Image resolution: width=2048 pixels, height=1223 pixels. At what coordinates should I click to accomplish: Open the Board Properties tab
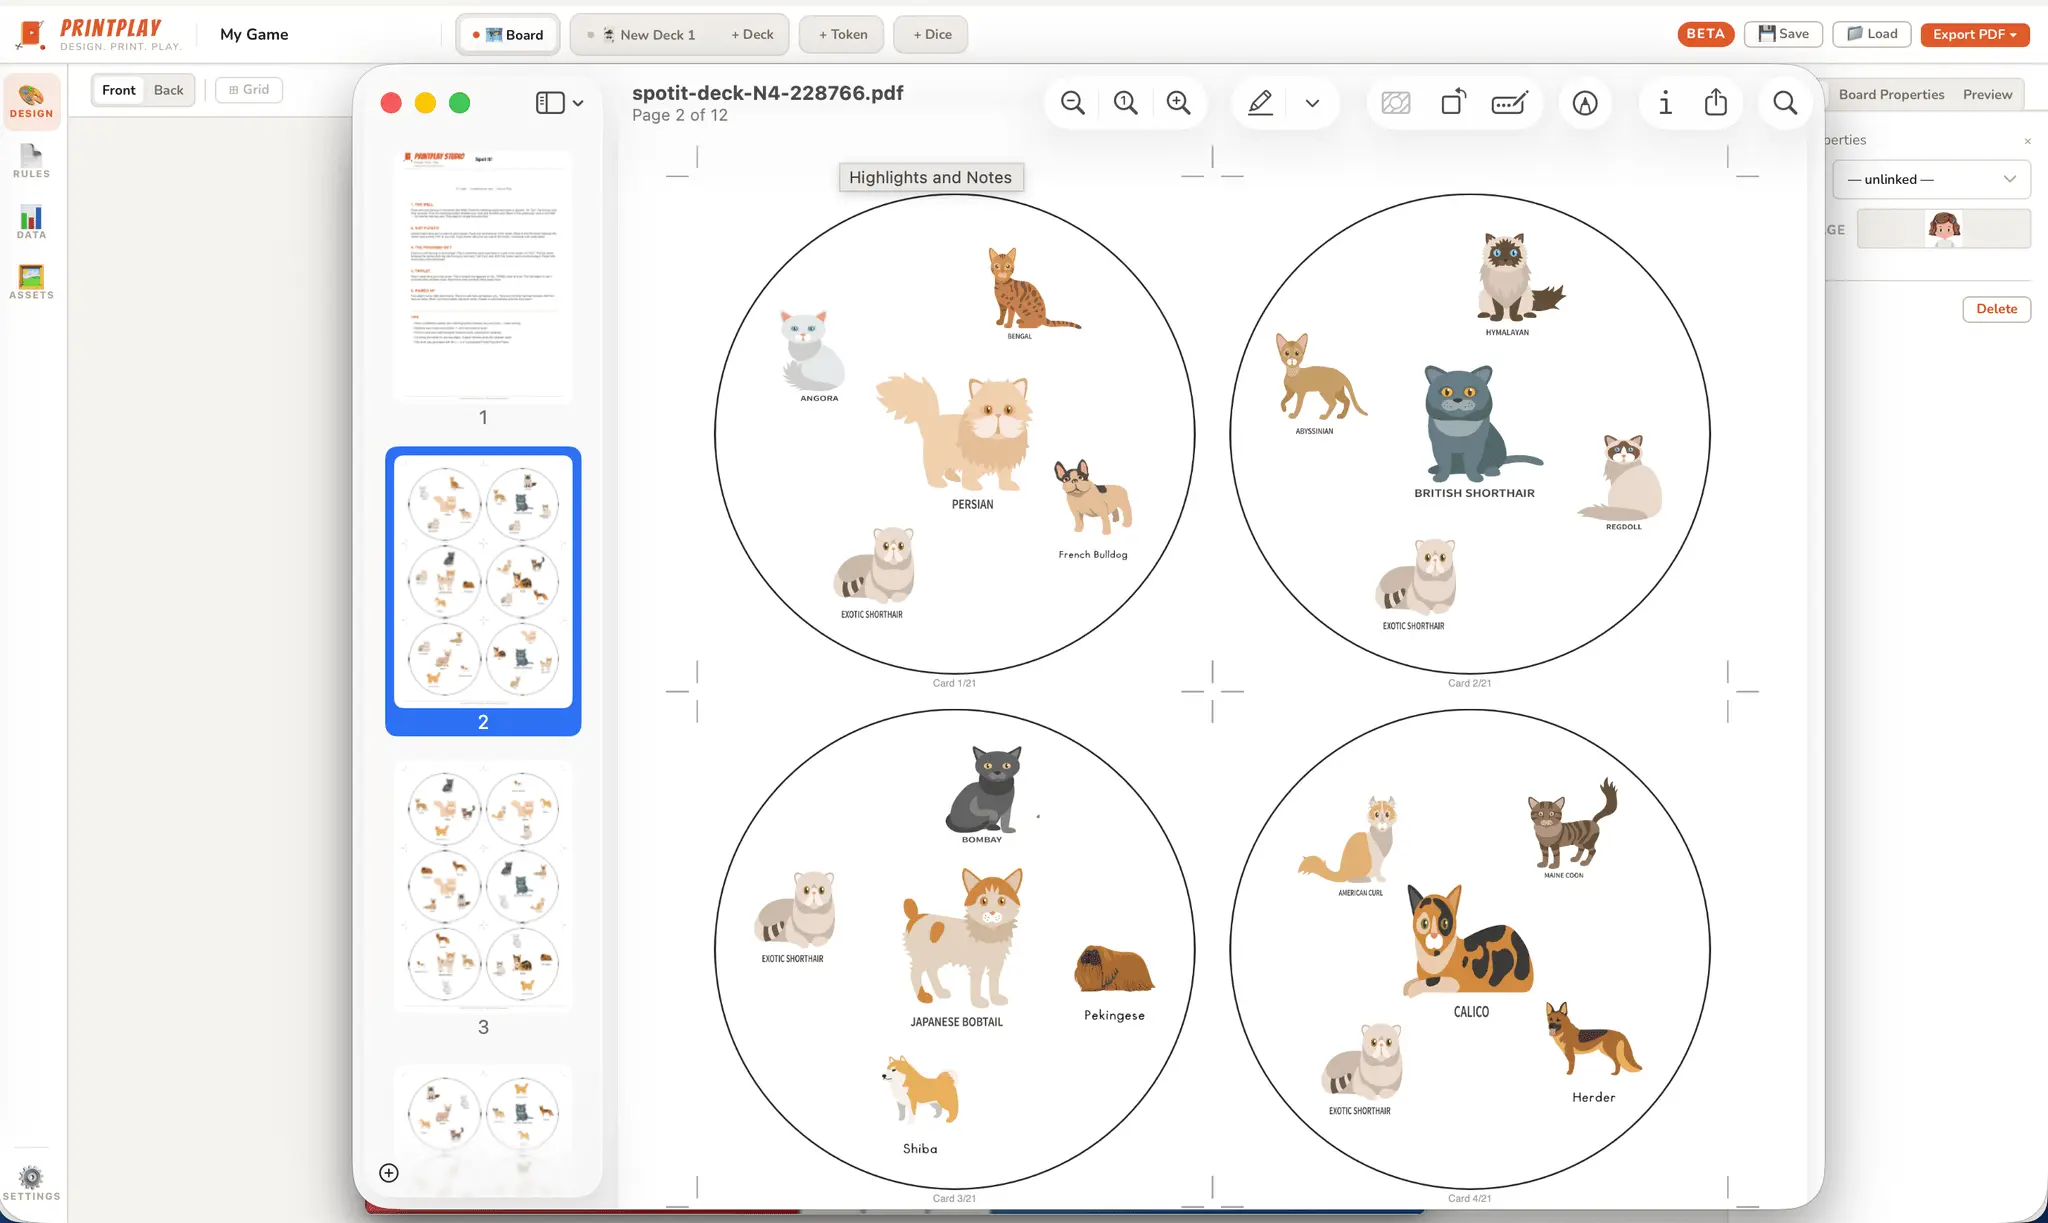pyautogui.click(x=1891, y=94)
